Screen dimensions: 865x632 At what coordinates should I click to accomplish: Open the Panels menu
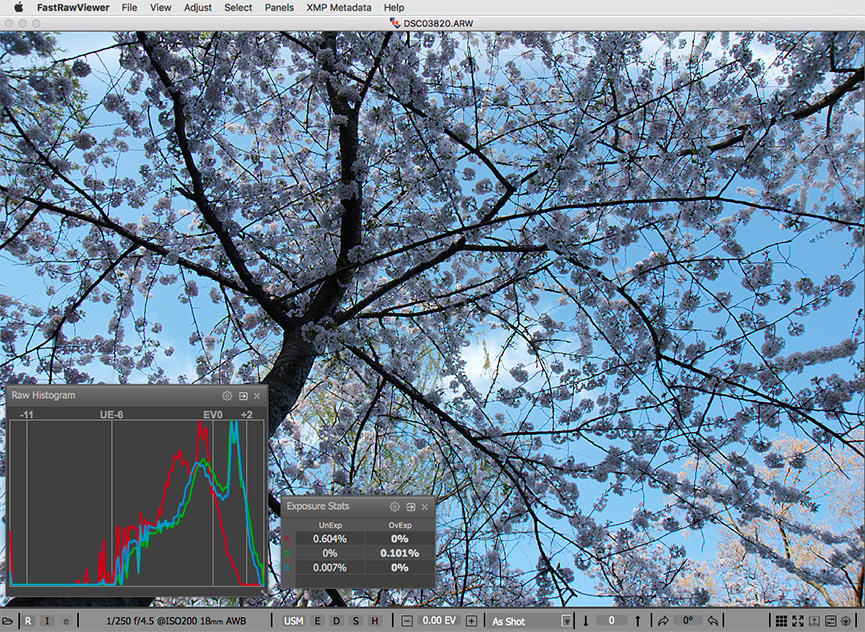(279, 7)
